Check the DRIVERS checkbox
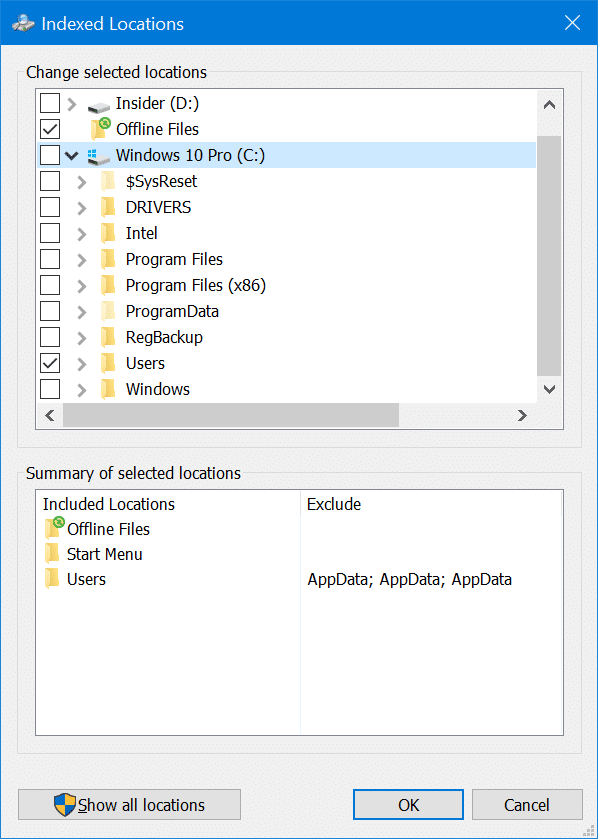The image size is (598, 839). pos(50,207)
